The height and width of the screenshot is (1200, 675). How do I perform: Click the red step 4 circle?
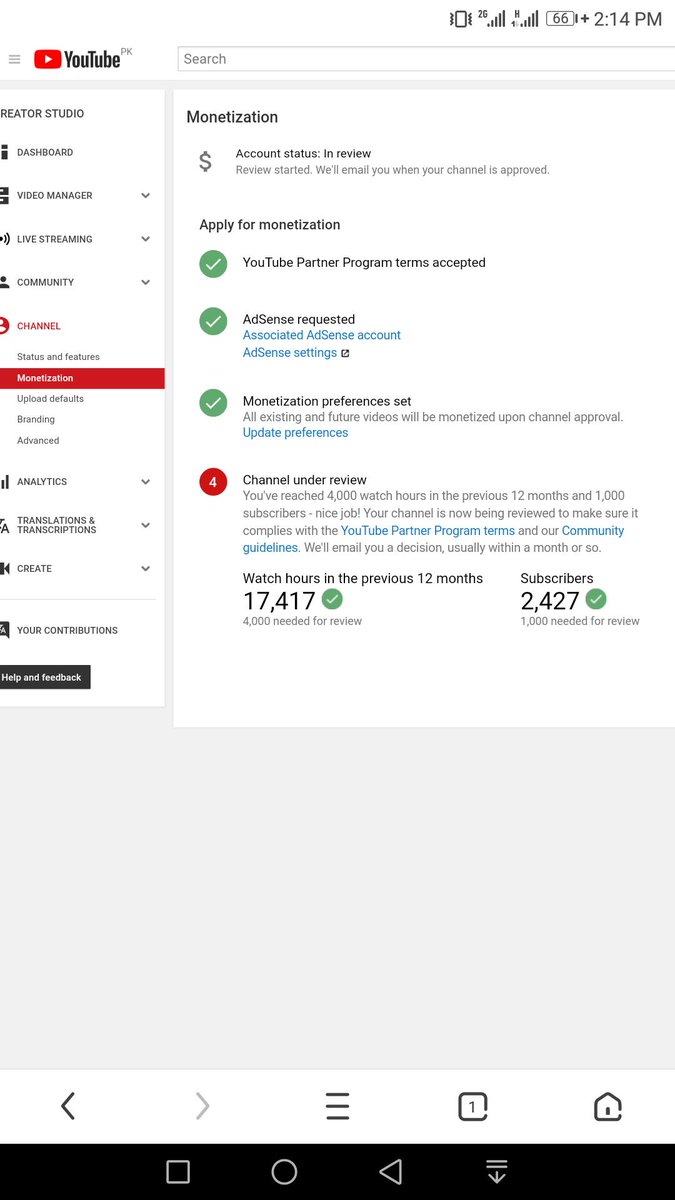(213, 482)
